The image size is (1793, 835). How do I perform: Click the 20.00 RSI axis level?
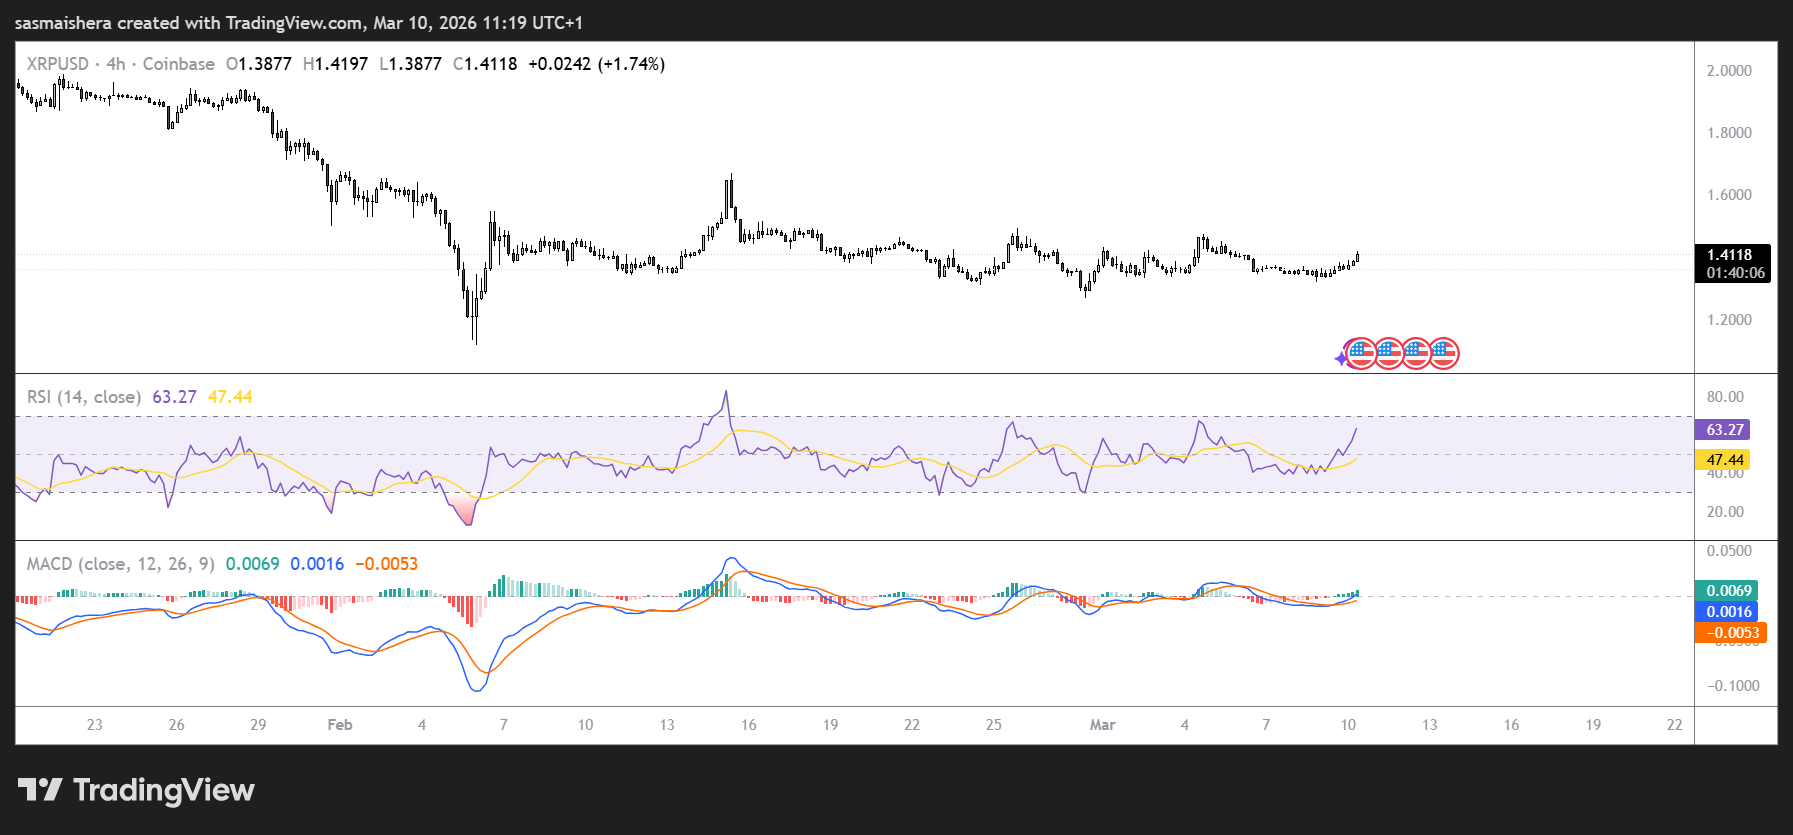point(1725,512)
